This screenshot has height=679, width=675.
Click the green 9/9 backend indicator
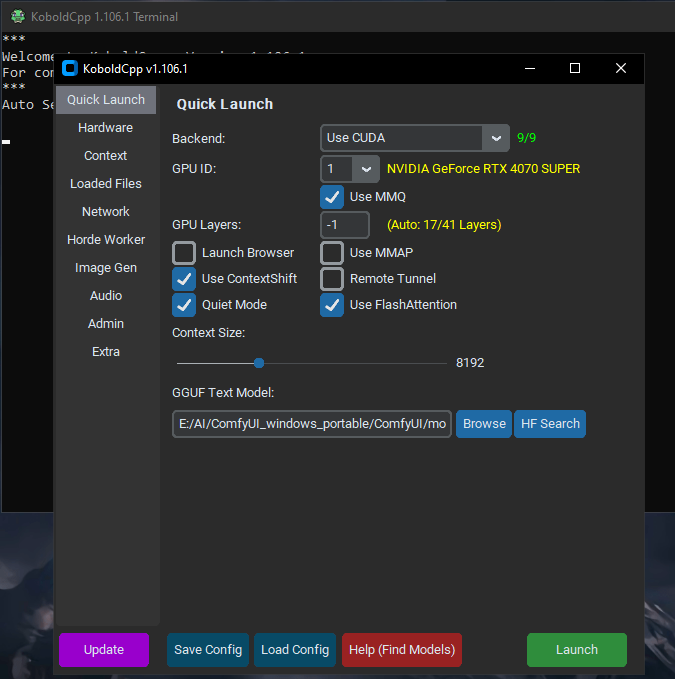[x=526, y=138]
